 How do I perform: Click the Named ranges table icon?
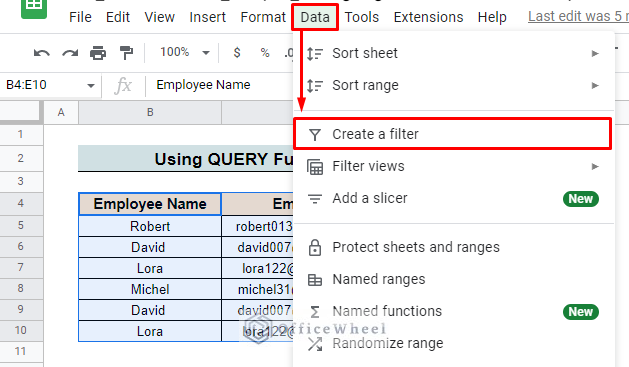click(x=315, y=280)
